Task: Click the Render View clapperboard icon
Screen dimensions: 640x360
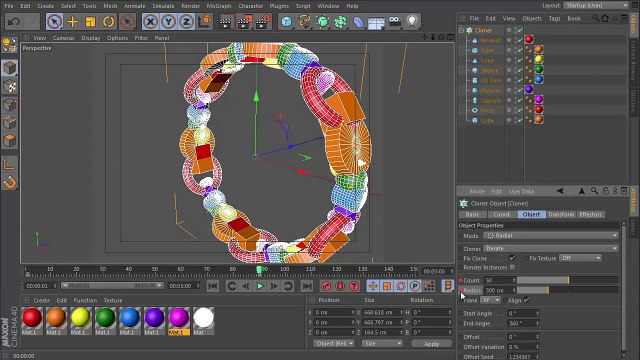Action: point(225,21)
